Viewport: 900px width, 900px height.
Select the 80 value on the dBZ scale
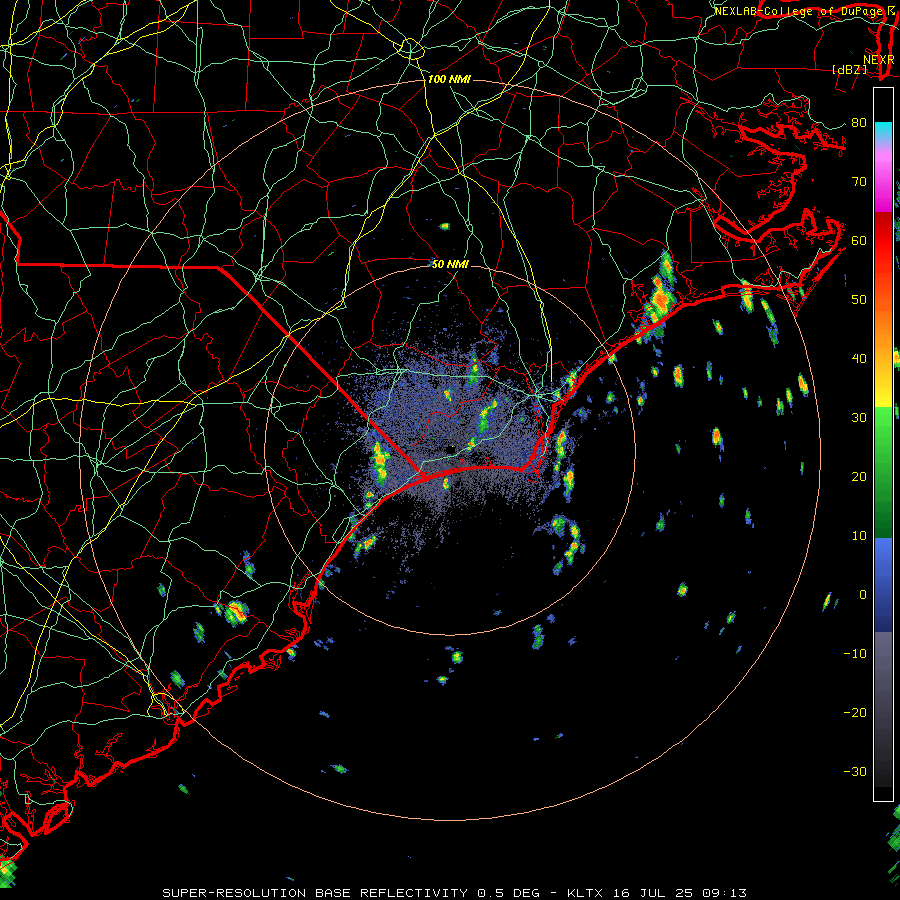859,123
